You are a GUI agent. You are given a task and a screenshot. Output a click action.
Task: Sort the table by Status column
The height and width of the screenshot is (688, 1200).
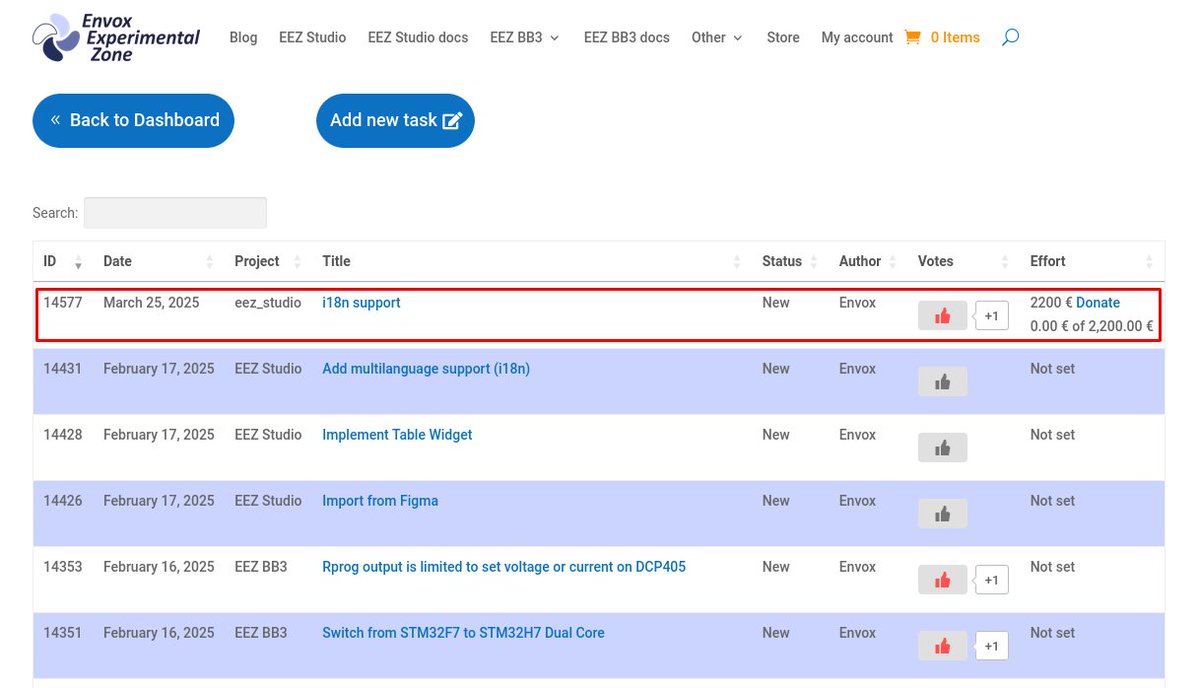(790, 261)
